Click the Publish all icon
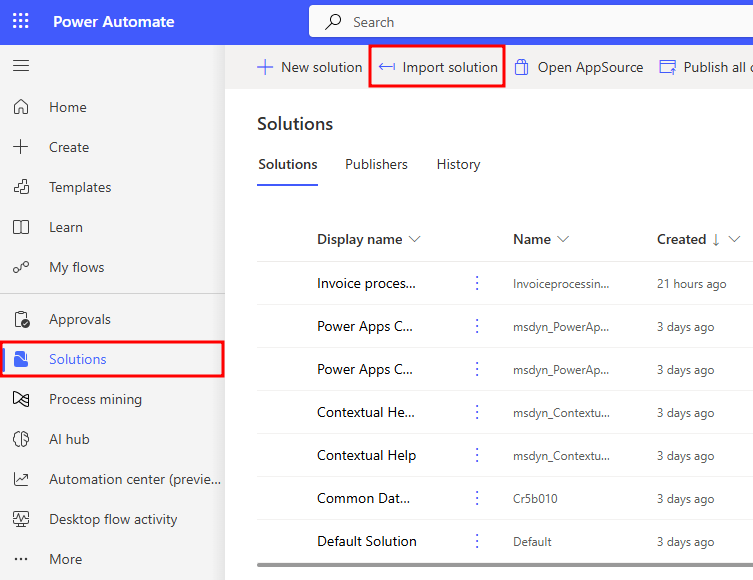 point(668,67)
